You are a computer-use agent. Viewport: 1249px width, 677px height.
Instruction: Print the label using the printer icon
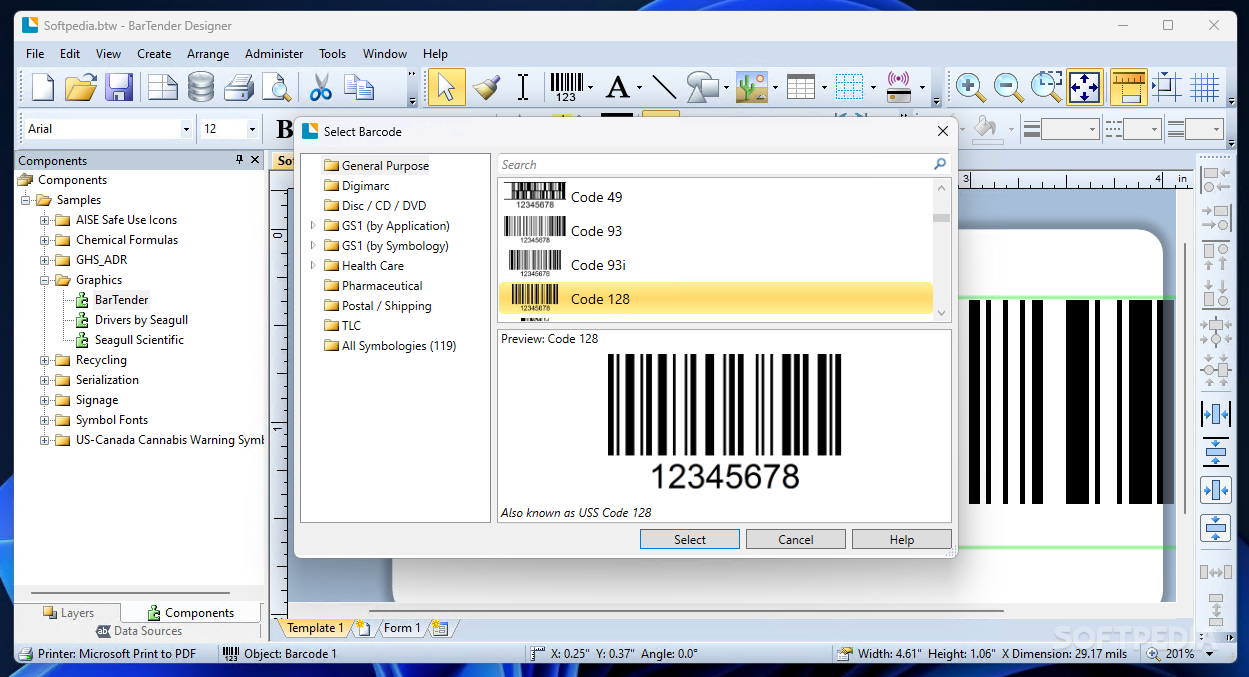[239, 88]
